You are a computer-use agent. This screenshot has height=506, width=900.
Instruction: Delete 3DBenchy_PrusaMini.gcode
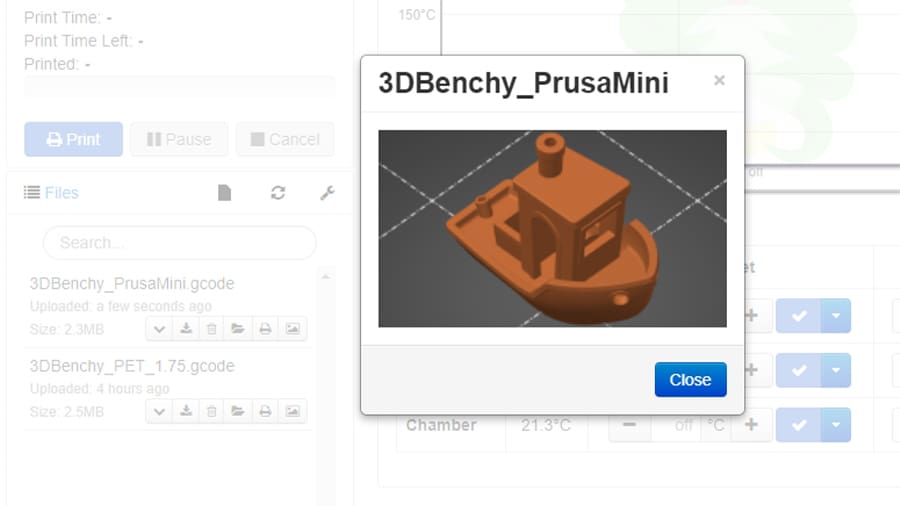[x=212, y=329]
